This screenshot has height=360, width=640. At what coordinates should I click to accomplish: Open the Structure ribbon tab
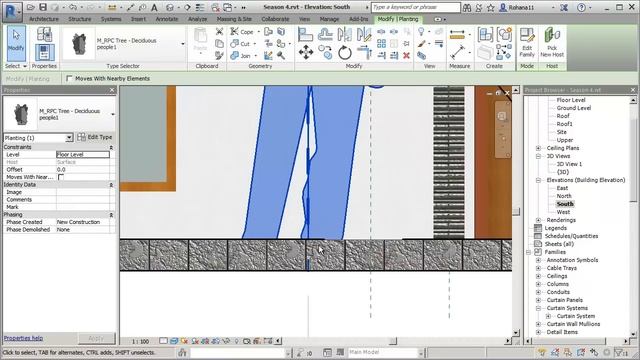80,19
